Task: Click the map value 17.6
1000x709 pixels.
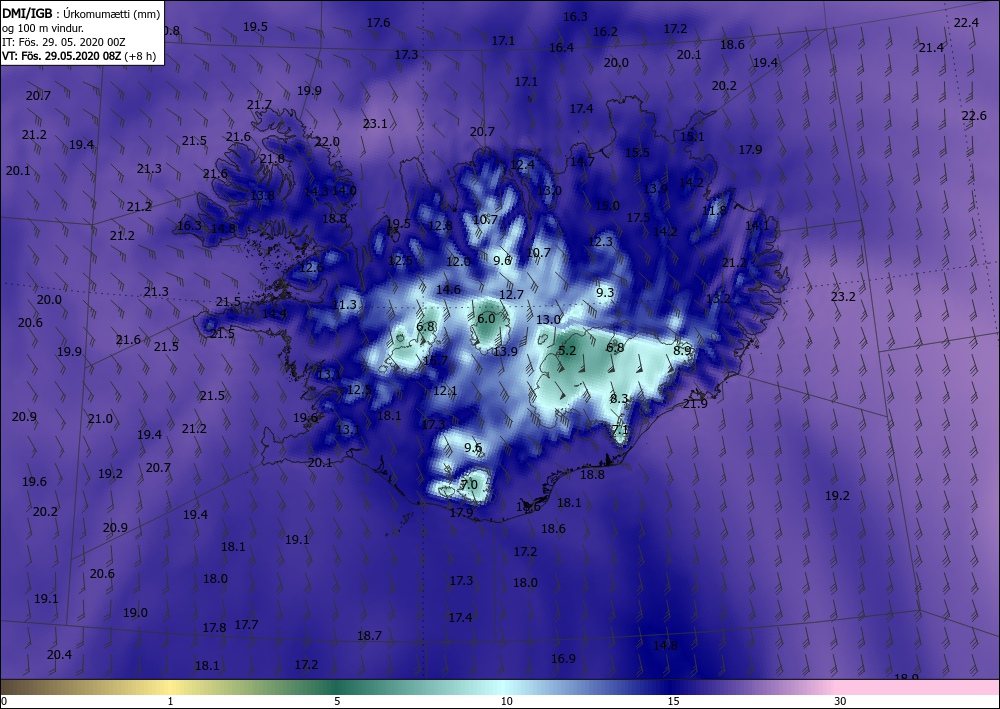Action: pyautogui.click(x=378, y=23)
